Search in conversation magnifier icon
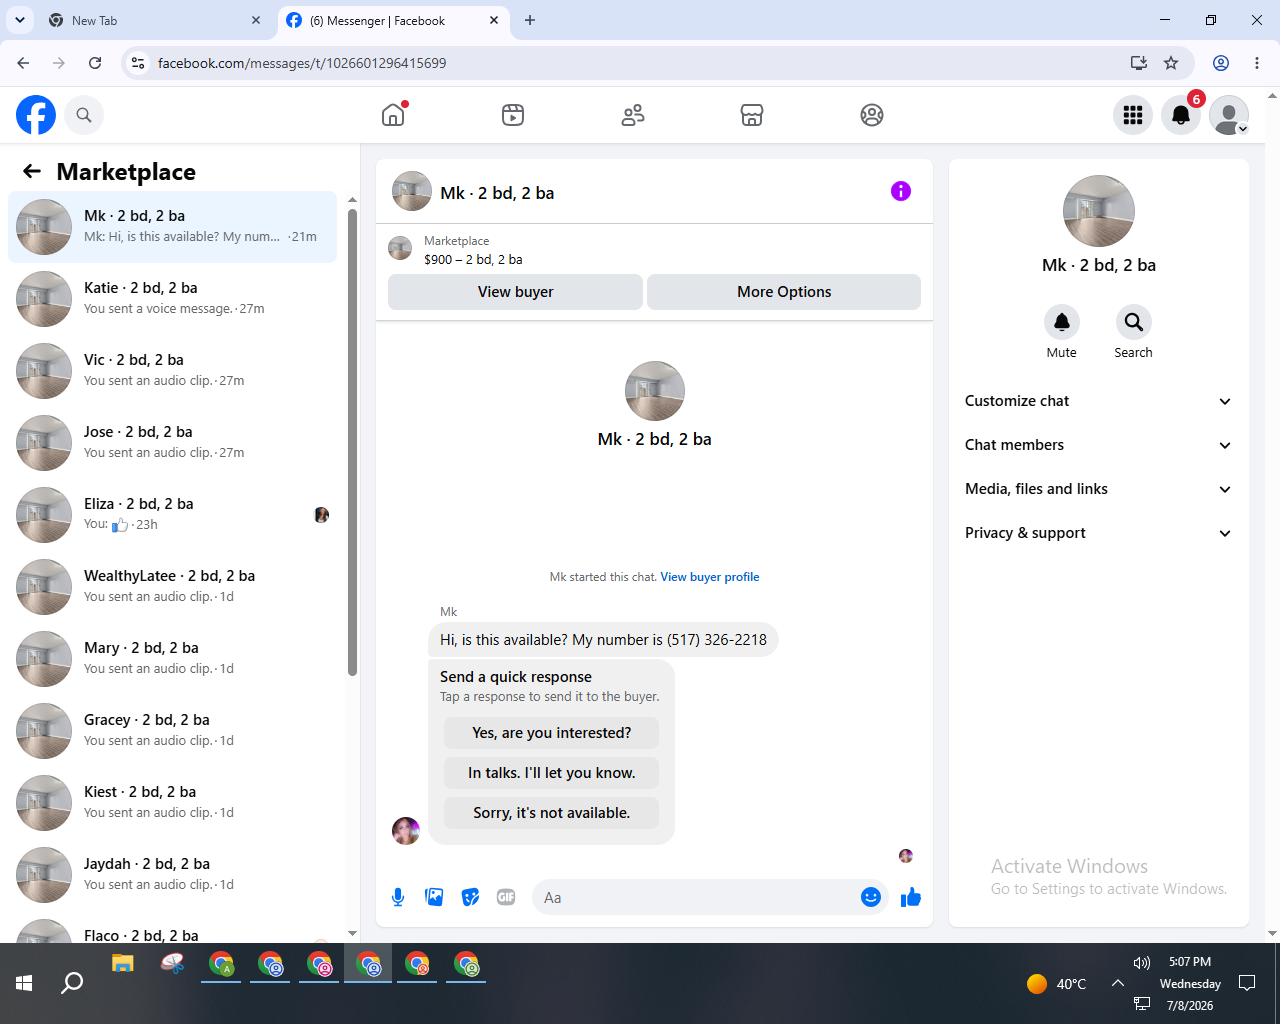This screenshot has height=1024, width=1280. pyautogui.click(x=1133, y=322)
